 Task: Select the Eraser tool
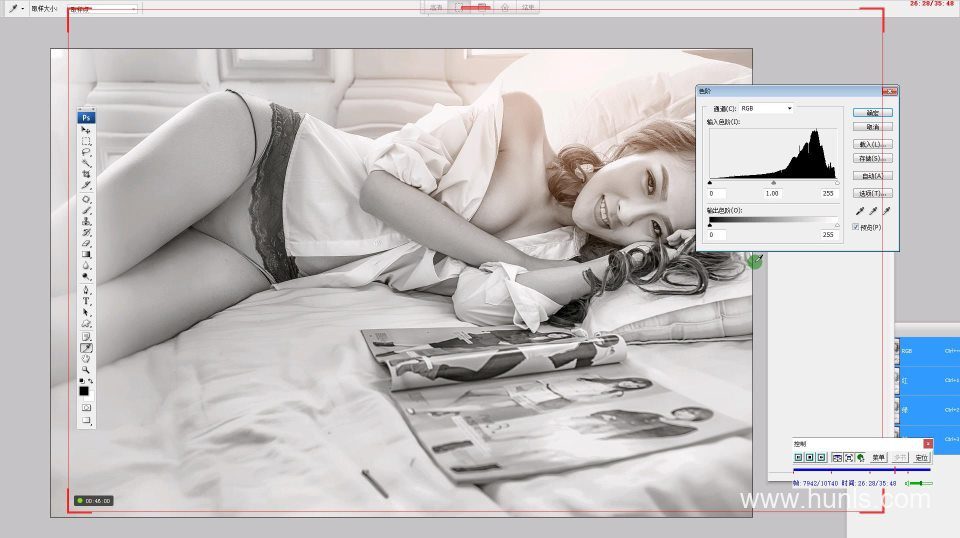(x=86, y=244)
